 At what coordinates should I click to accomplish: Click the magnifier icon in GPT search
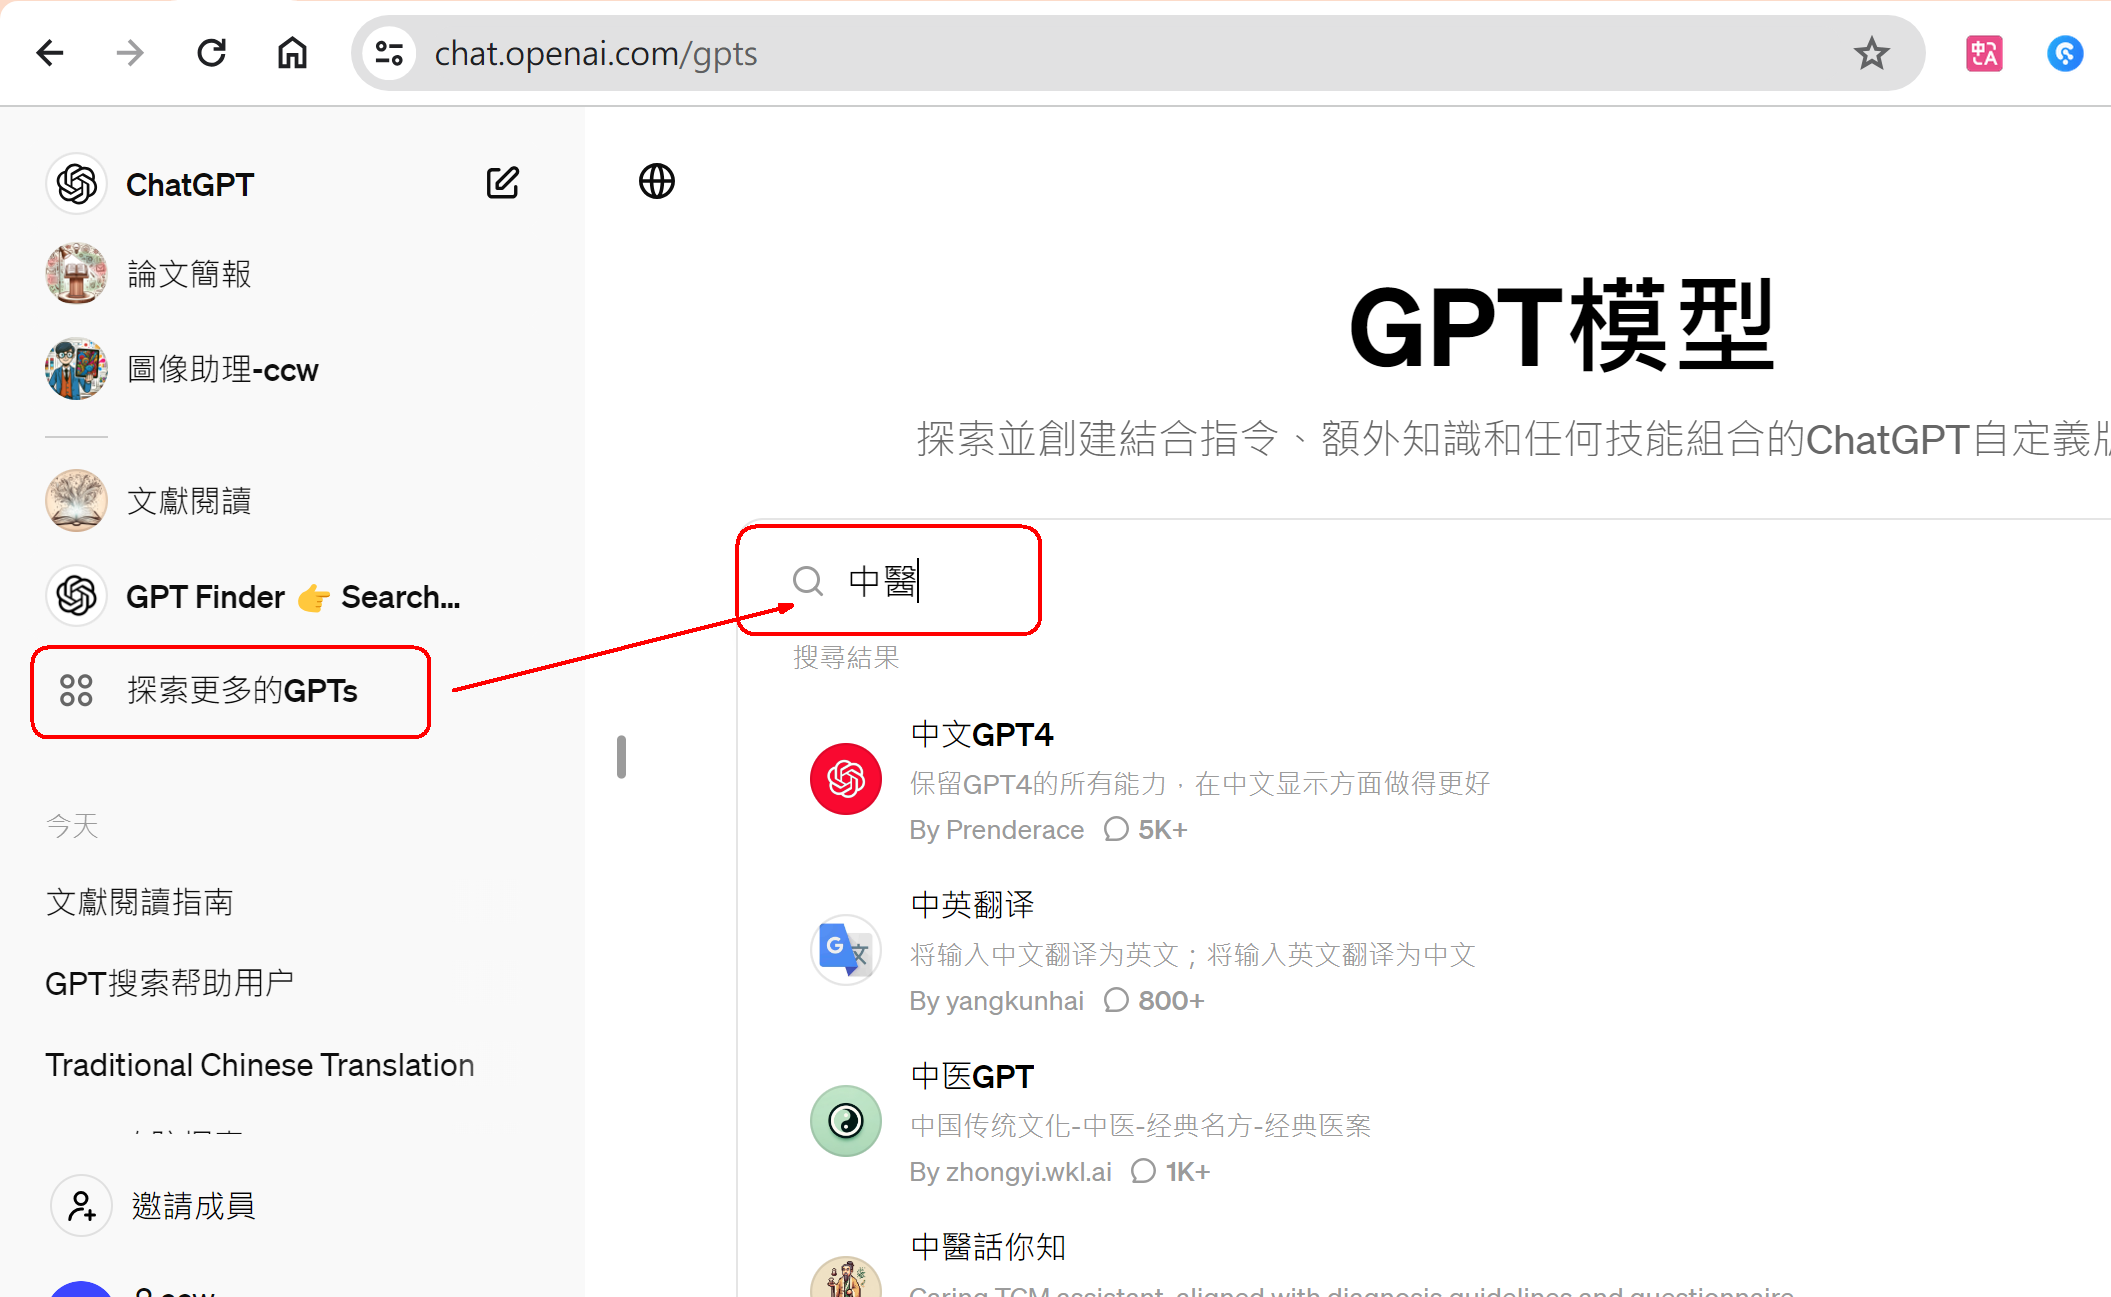coord(807,581)
